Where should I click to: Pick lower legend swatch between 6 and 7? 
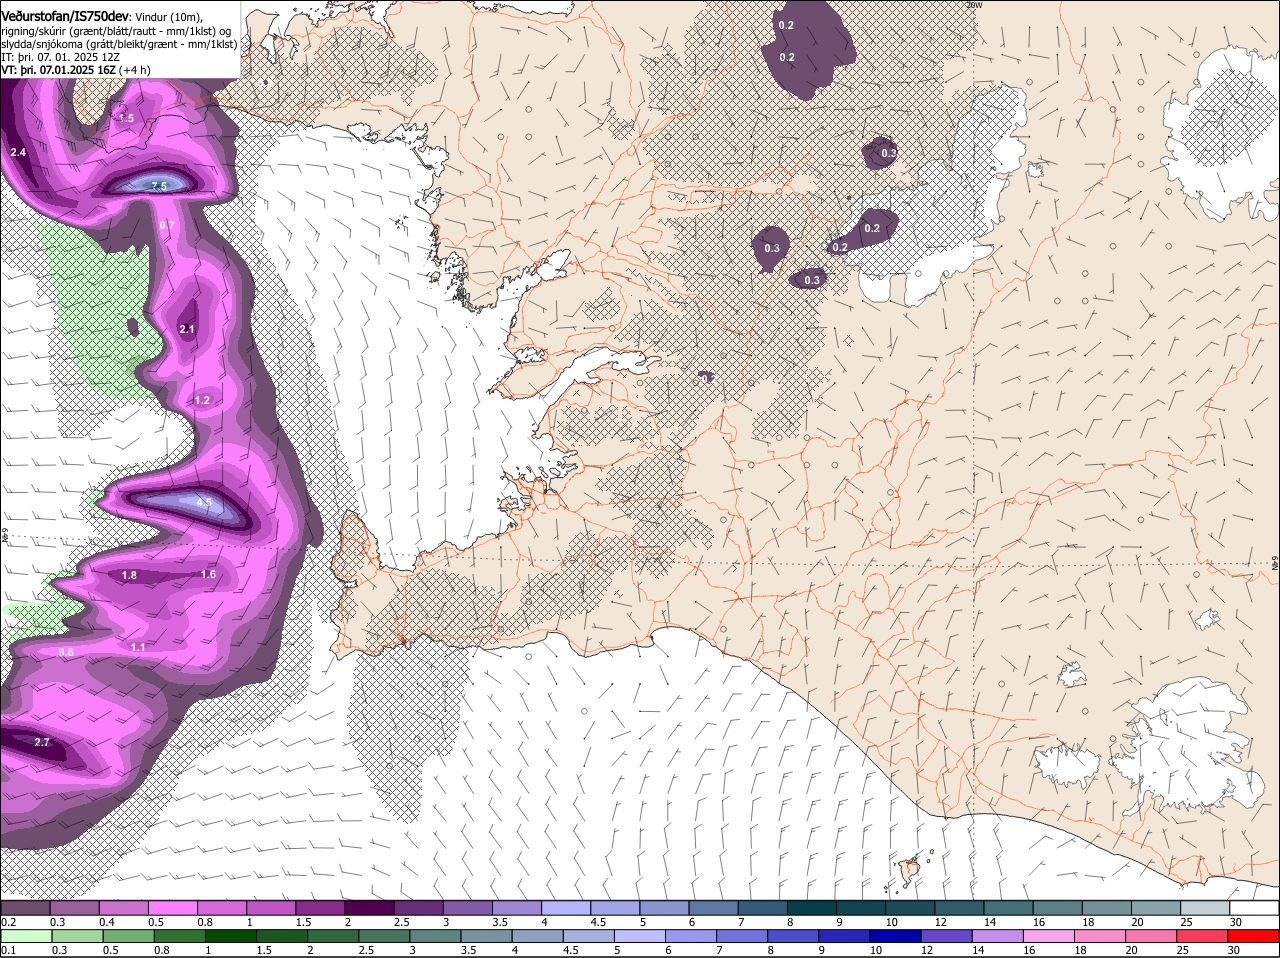coord(693,936)
